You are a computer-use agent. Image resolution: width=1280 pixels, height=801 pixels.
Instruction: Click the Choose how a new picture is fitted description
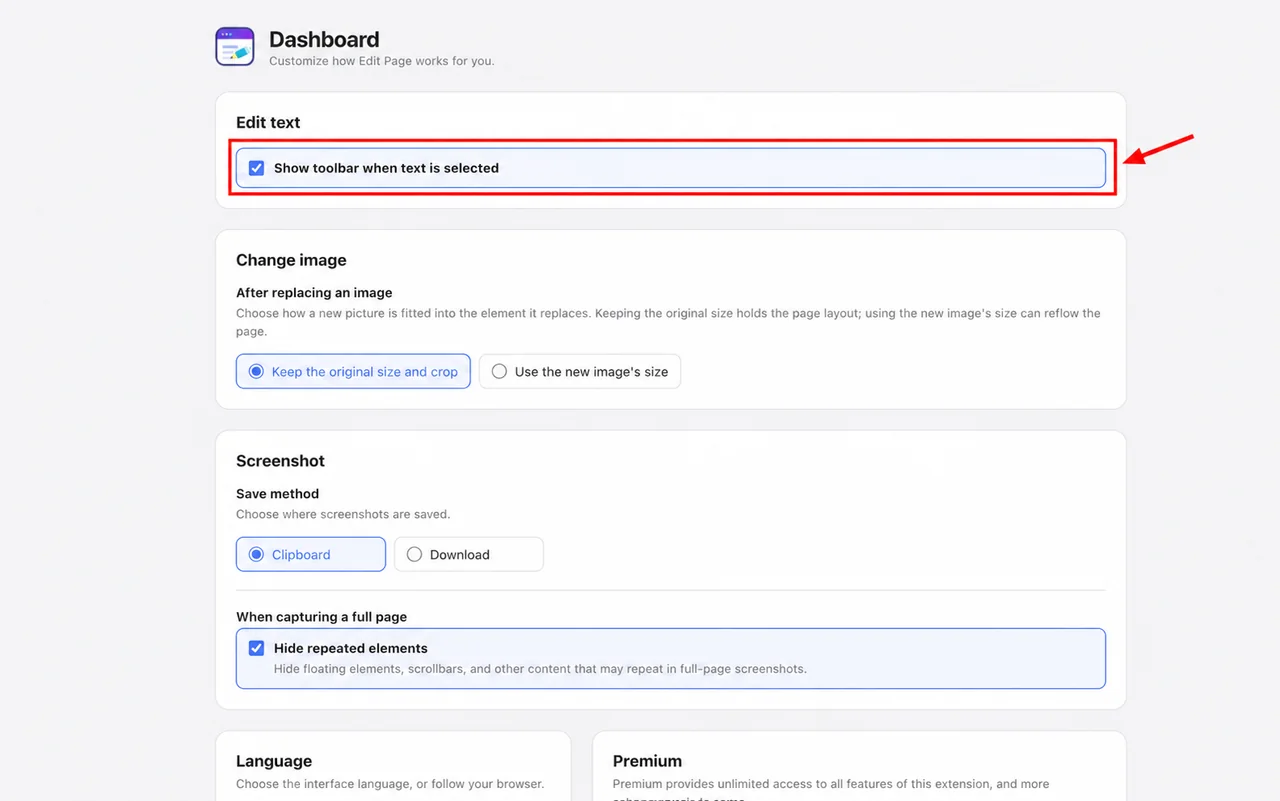coord(668,322)
